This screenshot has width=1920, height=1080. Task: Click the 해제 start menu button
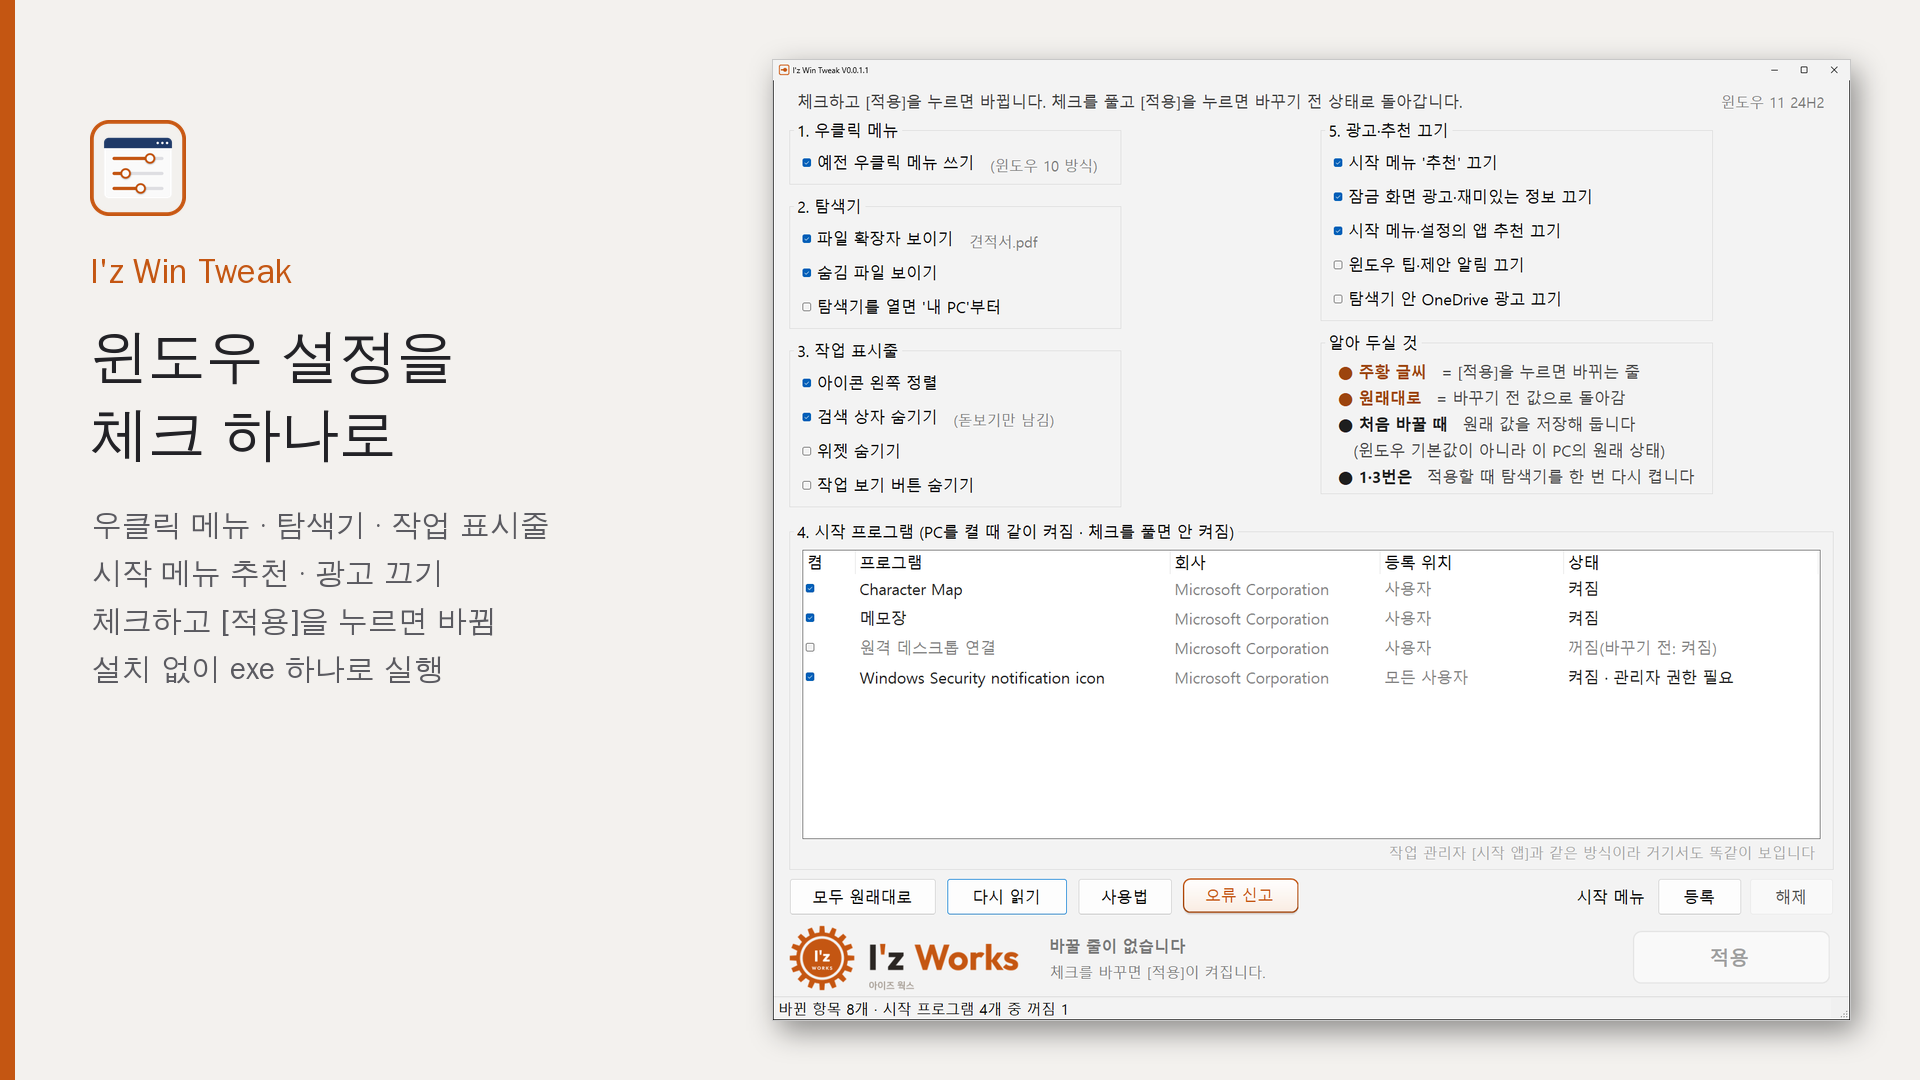click(1790, 897)
